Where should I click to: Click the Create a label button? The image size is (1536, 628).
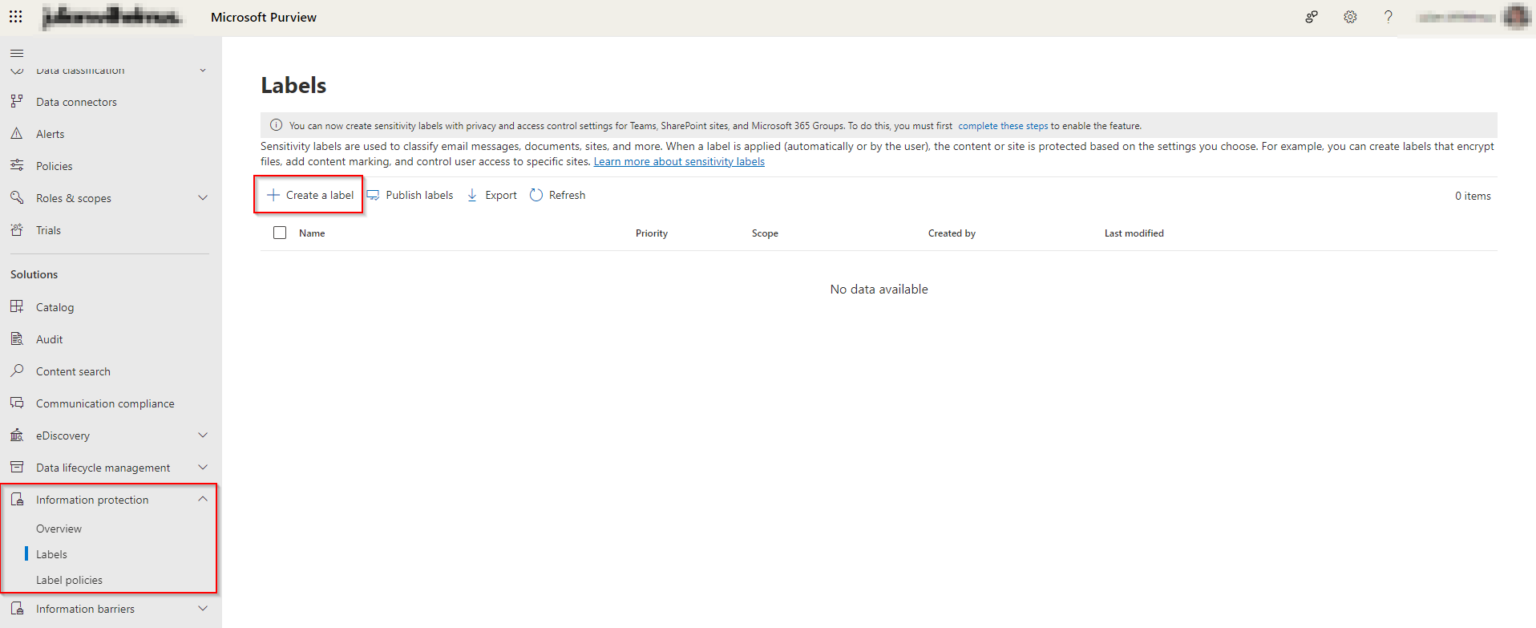point(309,195)
